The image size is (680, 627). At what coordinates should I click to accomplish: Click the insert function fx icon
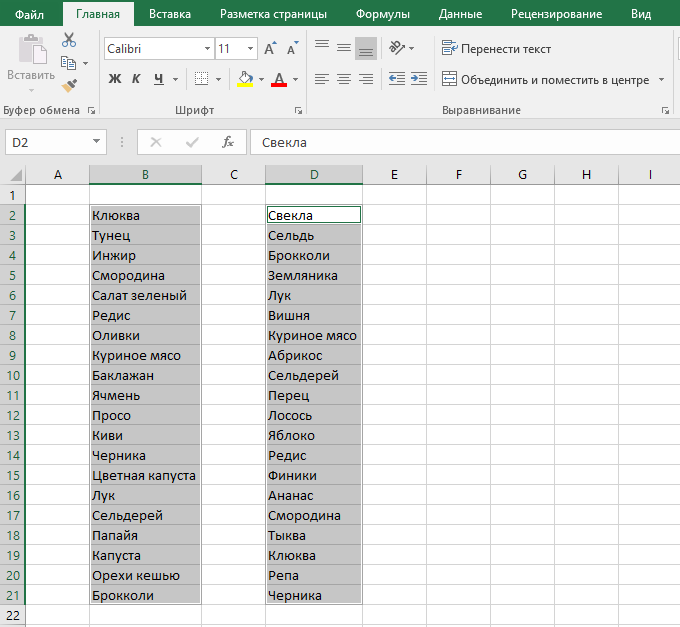pyautogui.click(x=228, y=142)
